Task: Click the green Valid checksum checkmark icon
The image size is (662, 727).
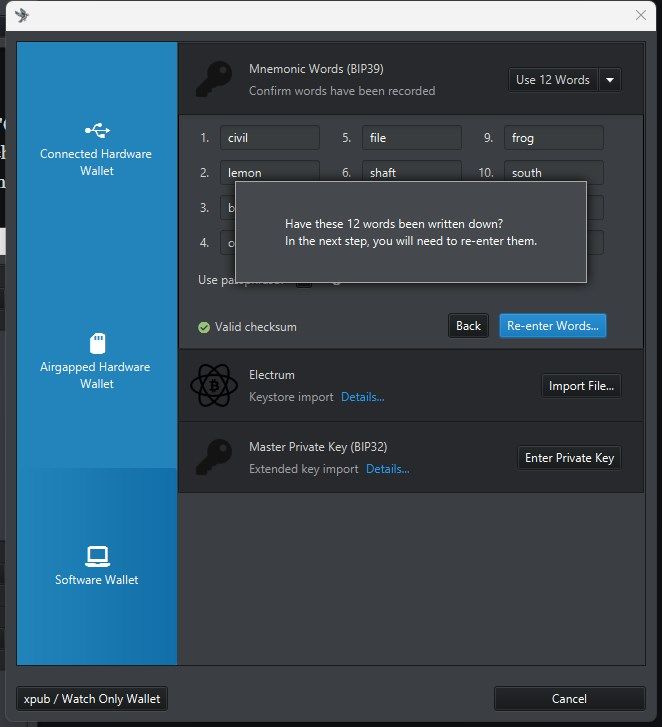Action: point(204,327)
